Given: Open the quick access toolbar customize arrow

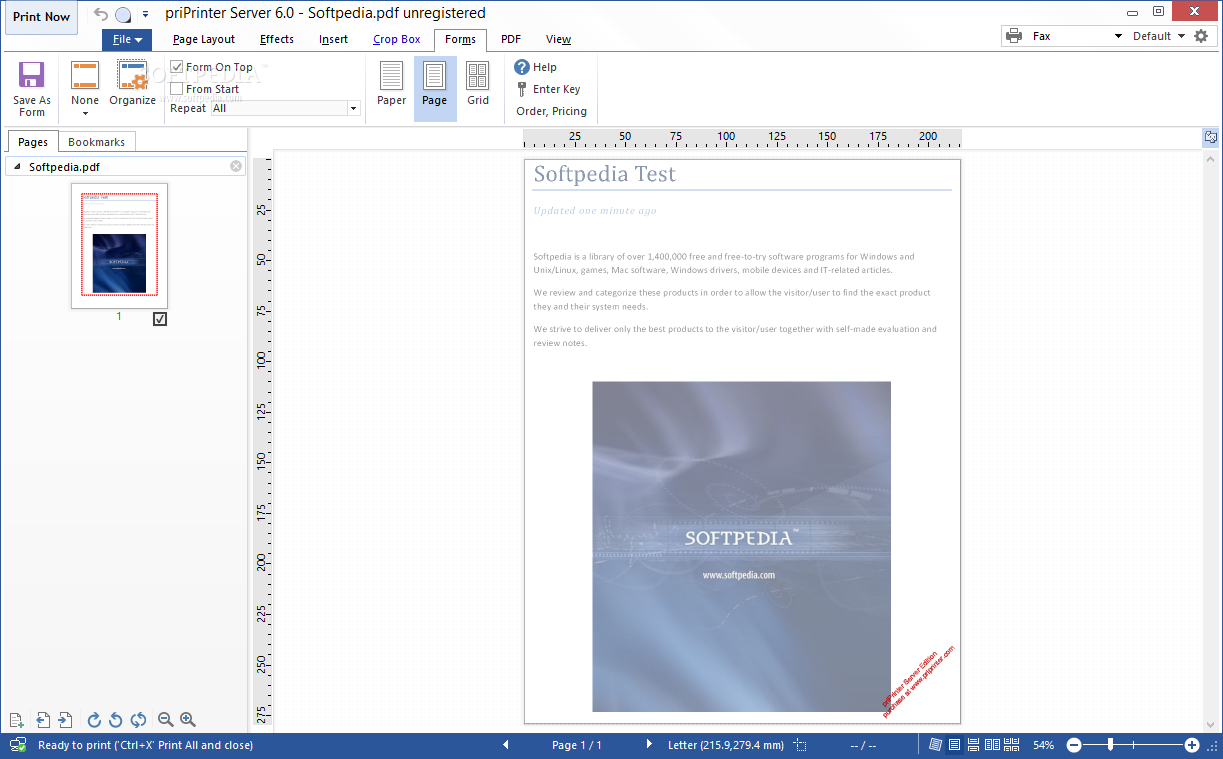Looking at the screenshot, I should point(145,14).
